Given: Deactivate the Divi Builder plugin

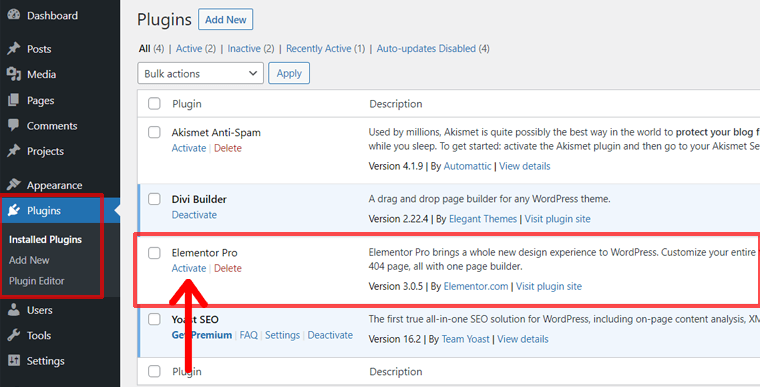Looking at the screenshot, I should [194, 215].
